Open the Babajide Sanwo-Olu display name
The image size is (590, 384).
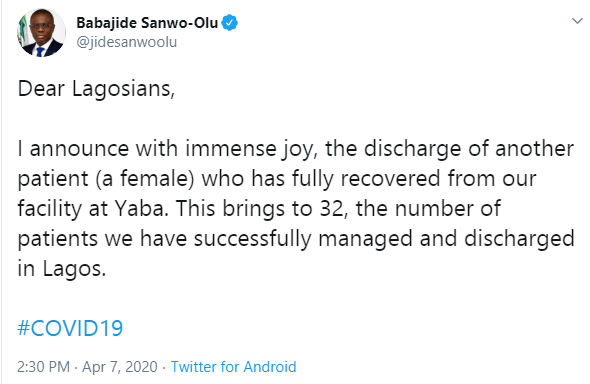click(147, 23)
